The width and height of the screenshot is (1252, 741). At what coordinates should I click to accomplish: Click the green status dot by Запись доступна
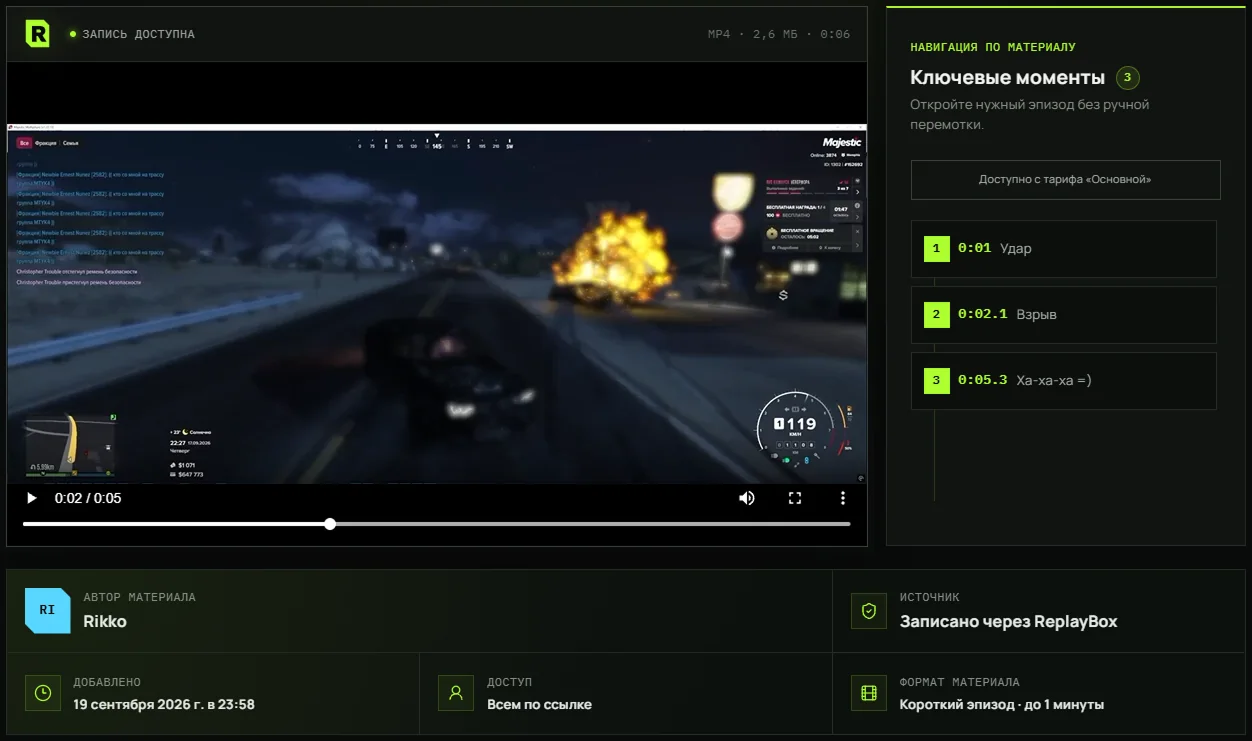(x=73, y=35)
